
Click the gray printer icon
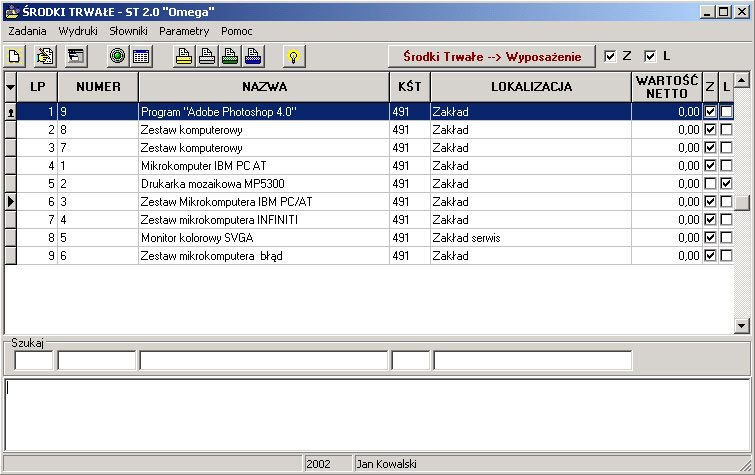coord(207,56)
